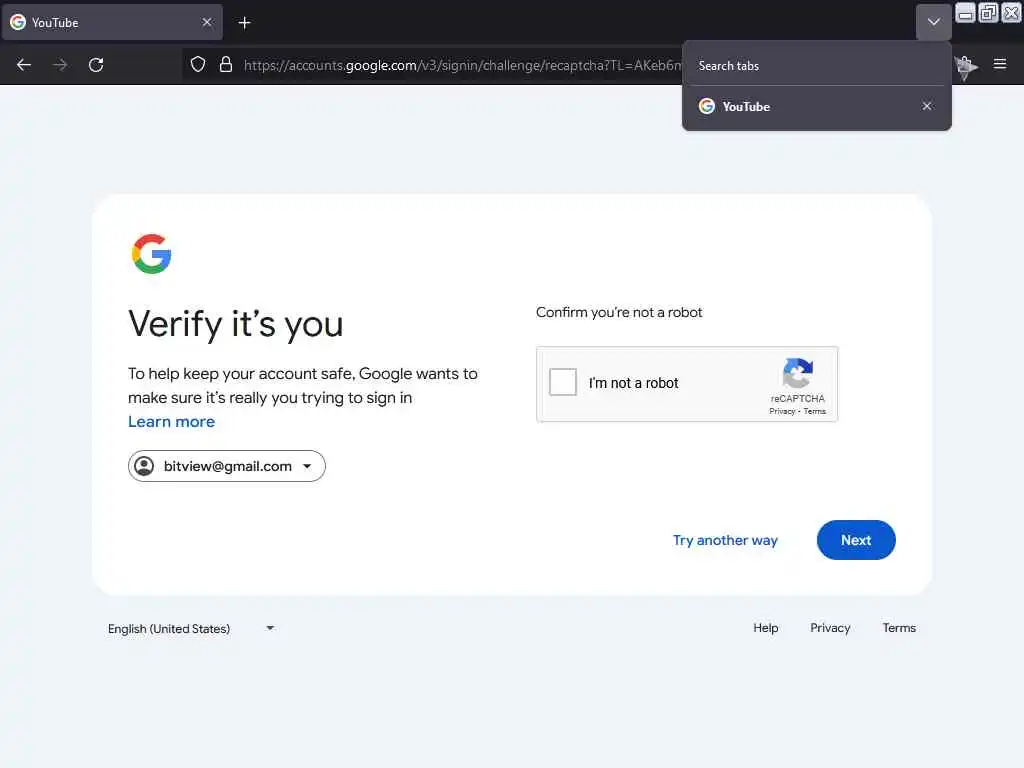Go back to the previous page
The image size is (1024, 768).
24,65
